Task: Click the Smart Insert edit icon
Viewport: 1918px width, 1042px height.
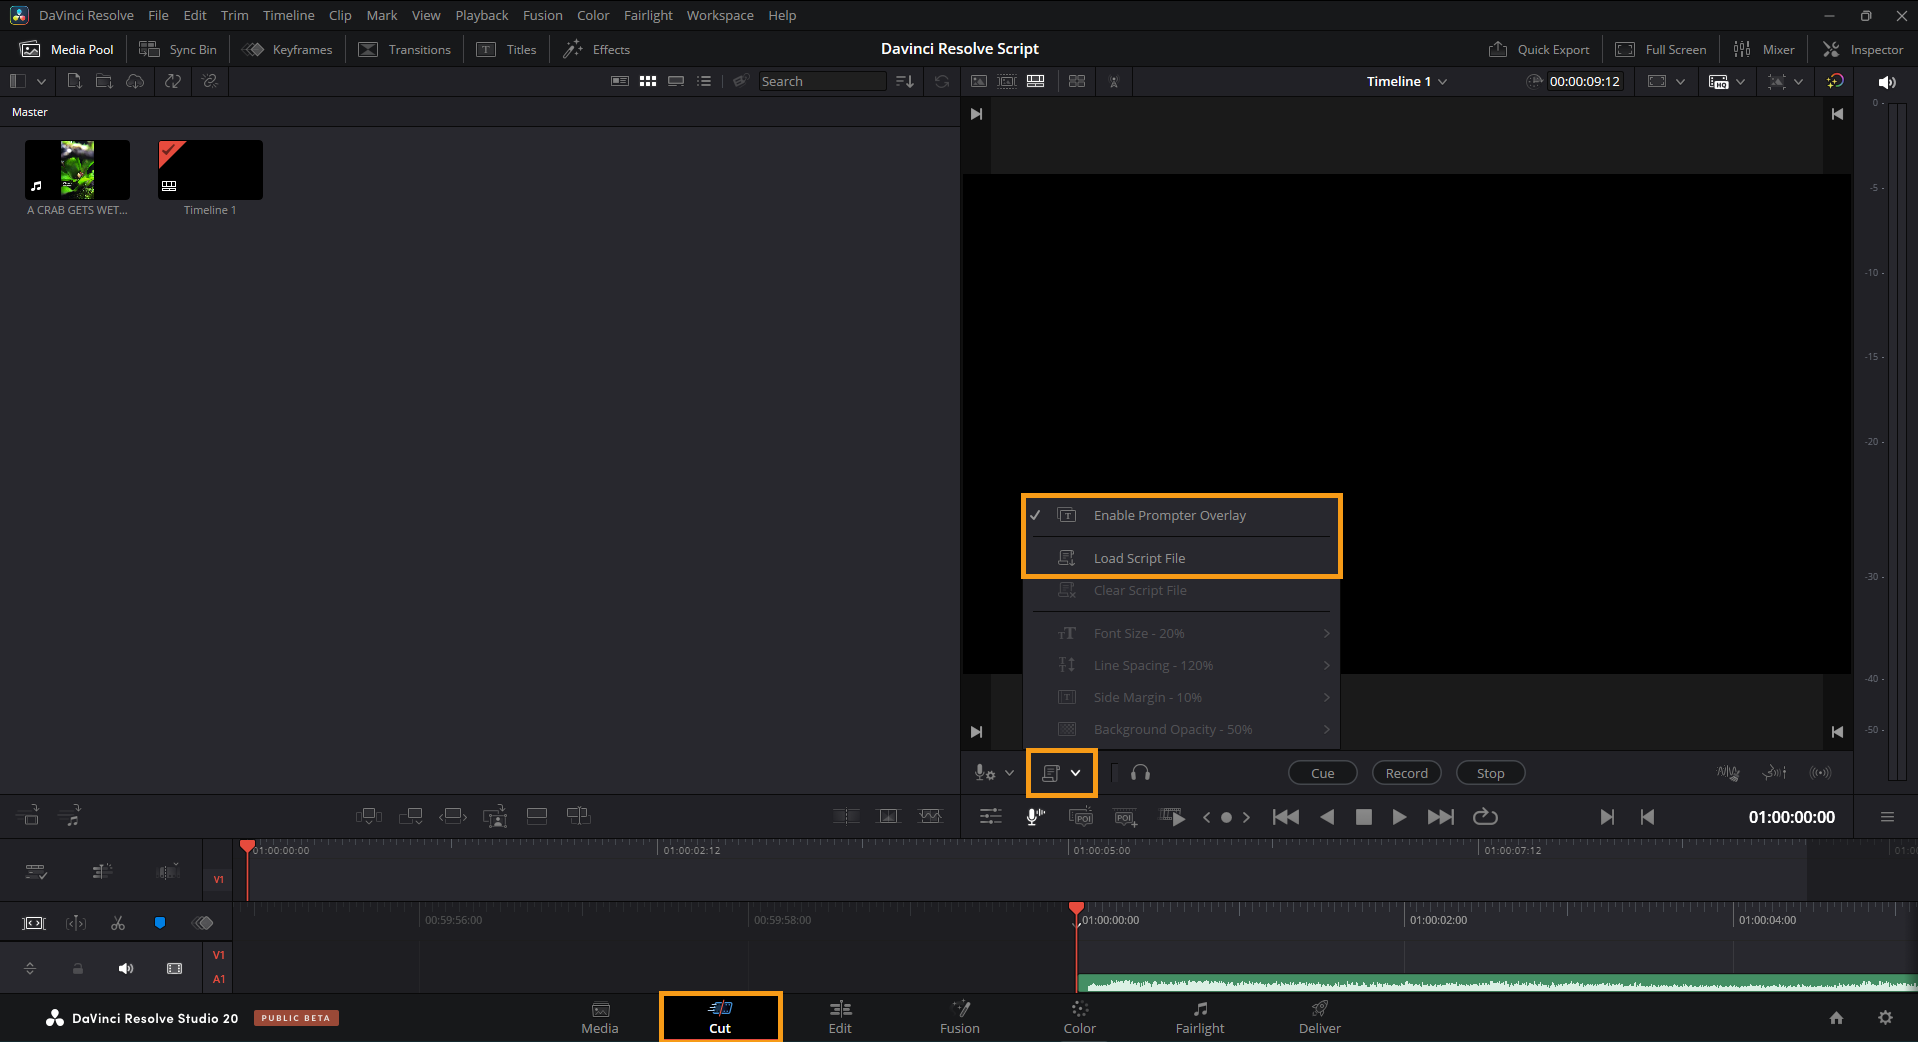Action: (x=368, y=816)
